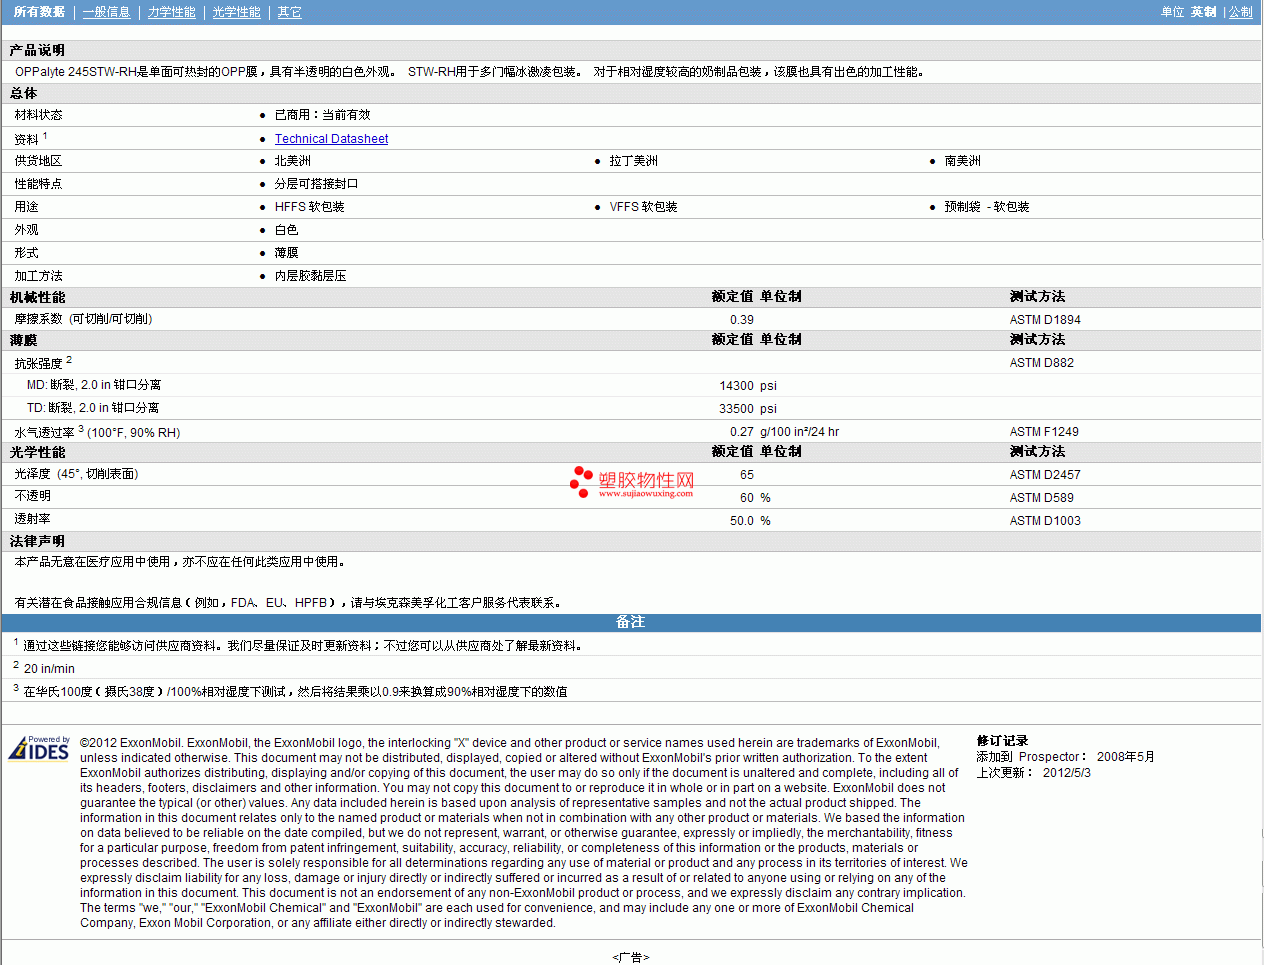Select the 光学性能 tab
Image resolution: width=1264 pixels, height=965 pixels.
click(236, 12)
